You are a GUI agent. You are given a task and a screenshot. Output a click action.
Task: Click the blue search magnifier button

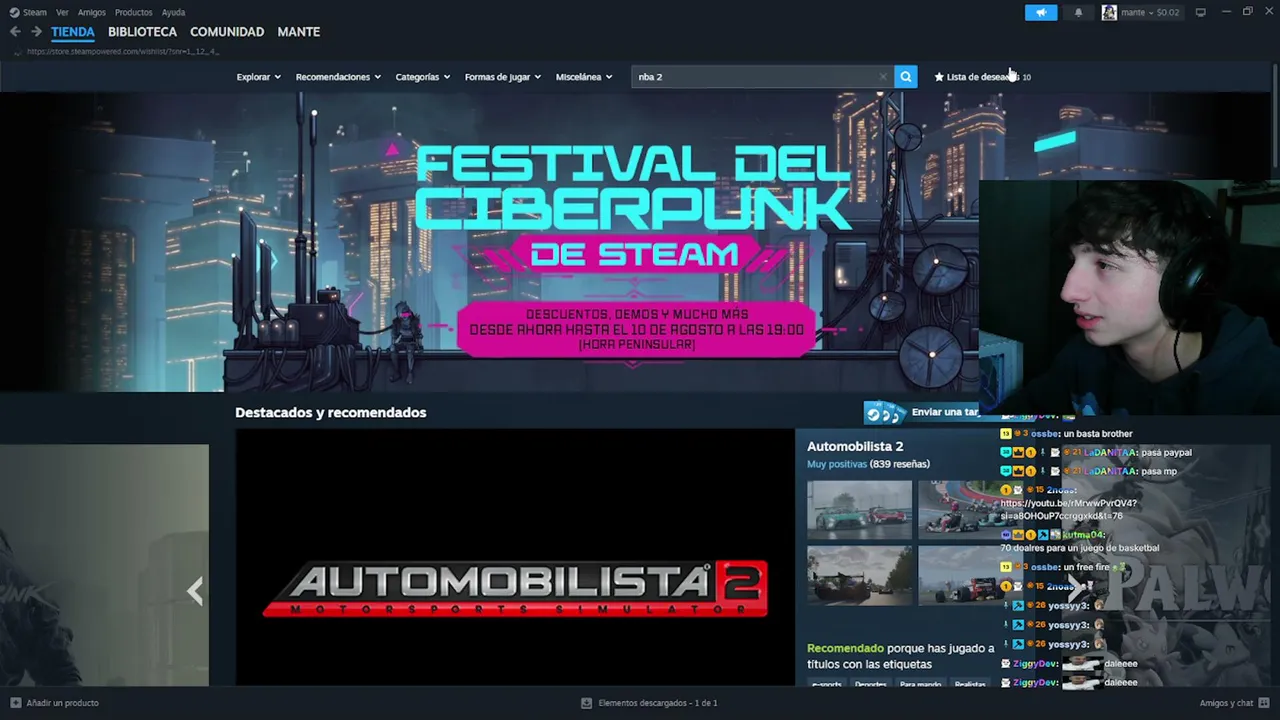tap(906, 77)
